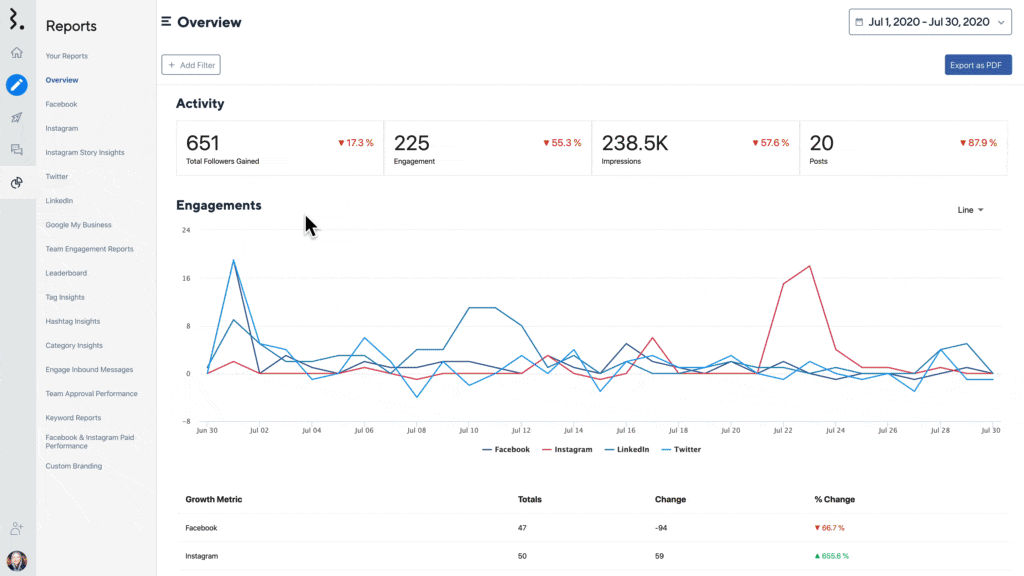Open Instagram Story Insights in the sidebar

click(85, 152)
